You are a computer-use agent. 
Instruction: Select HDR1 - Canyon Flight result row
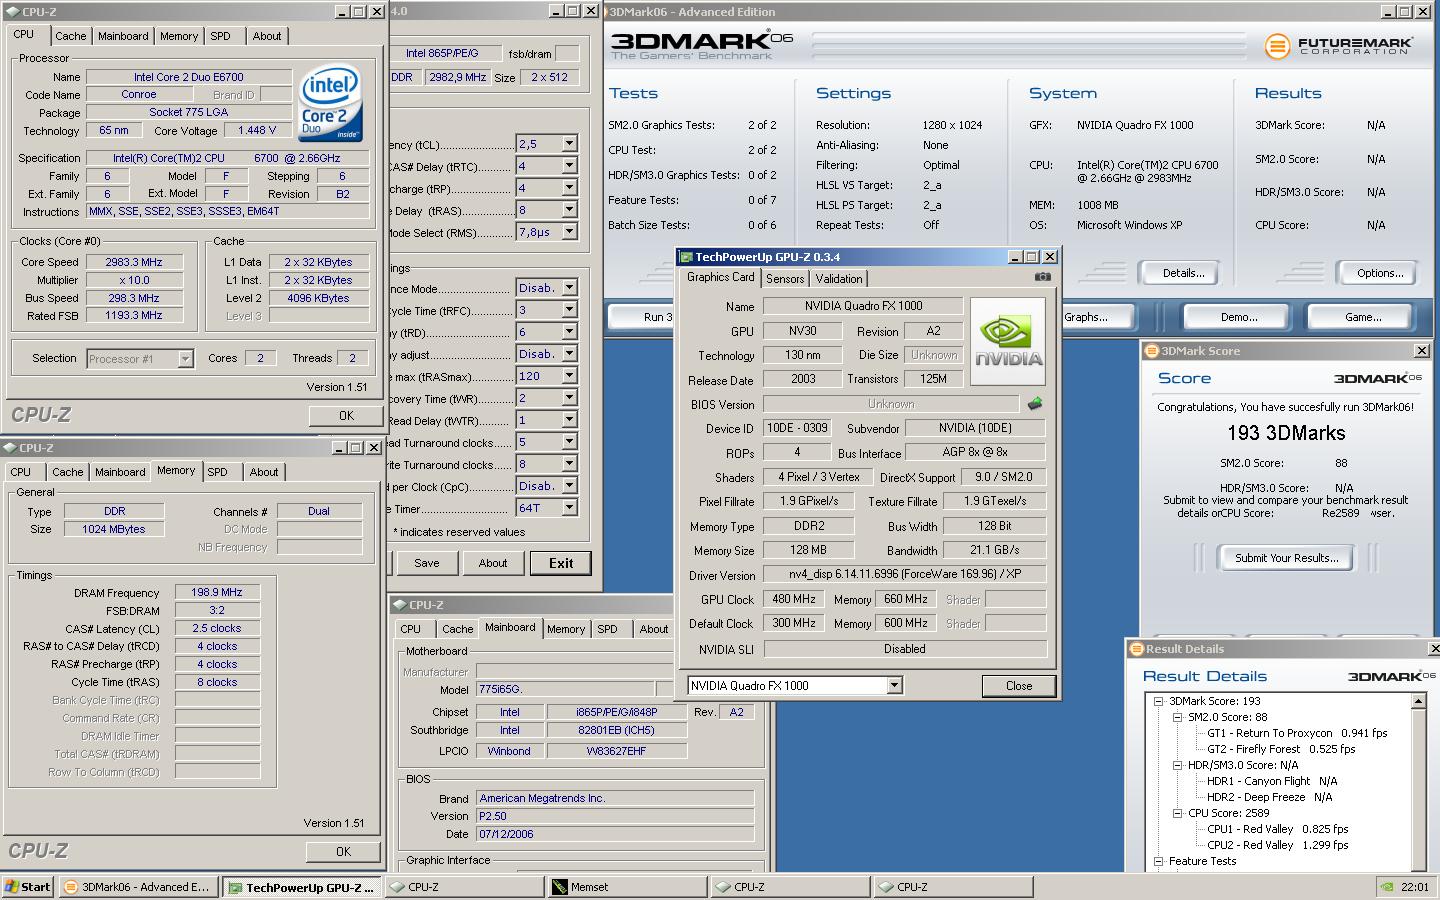coord(1271,781)
